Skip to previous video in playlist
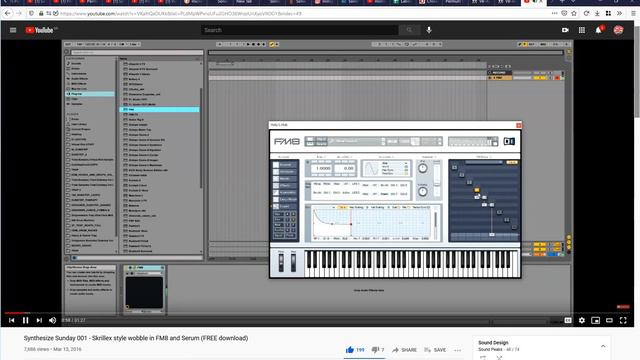The width and height of the screenshot is (640, 360). pyautogui.click(x=11, y=320)
